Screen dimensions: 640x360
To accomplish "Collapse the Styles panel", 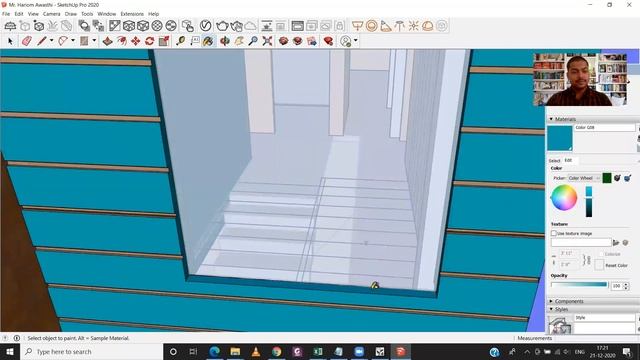I will click(551, 309).
